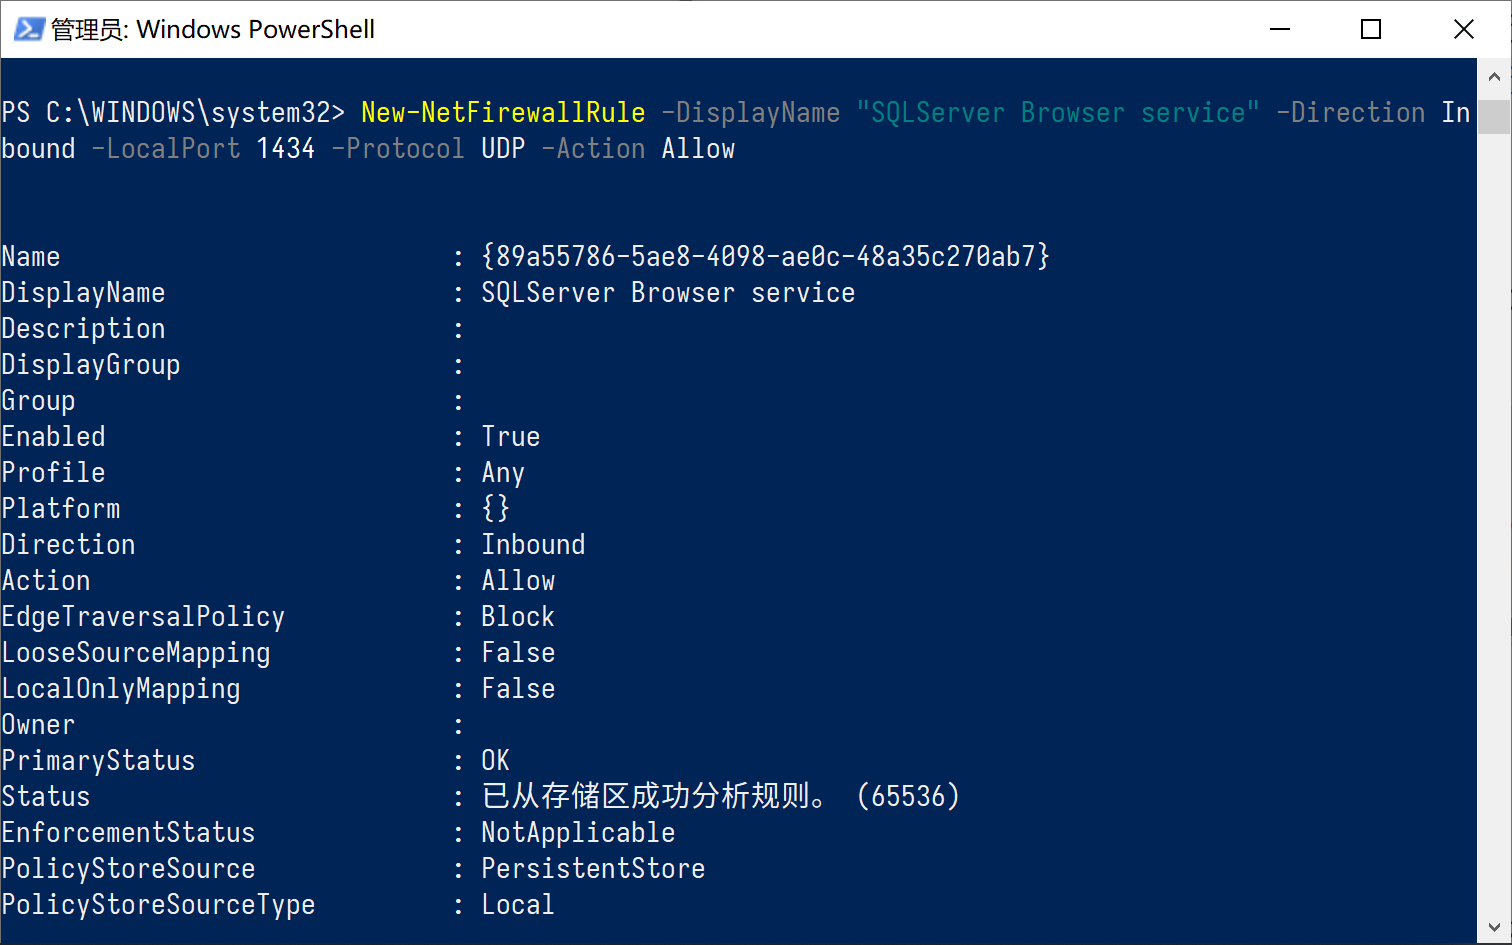Click the DisplayName value "SQLServer Browser service"
1512x945 pixels.
point(668,292)
